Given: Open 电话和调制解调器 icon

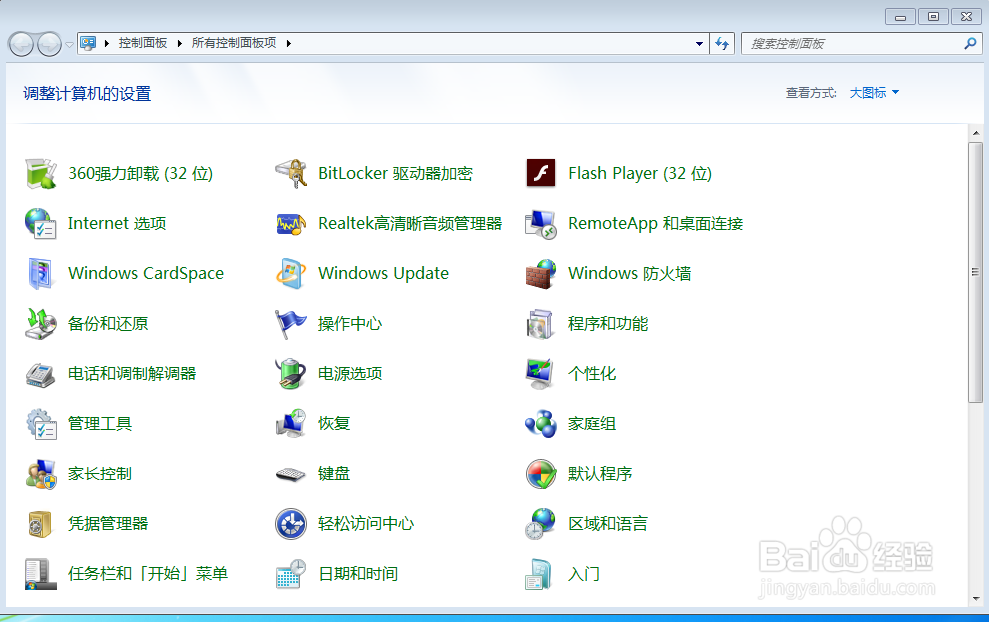Looking at the screenshot, I should pyautogui.click(x=41, y=373).
